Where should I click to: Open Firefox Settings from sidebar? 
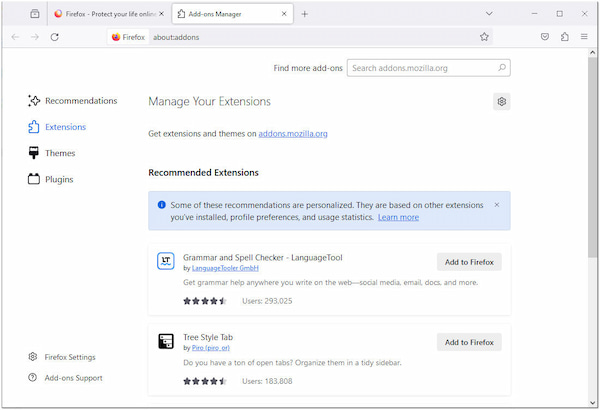pyautogui.click(x=62, y=357)
